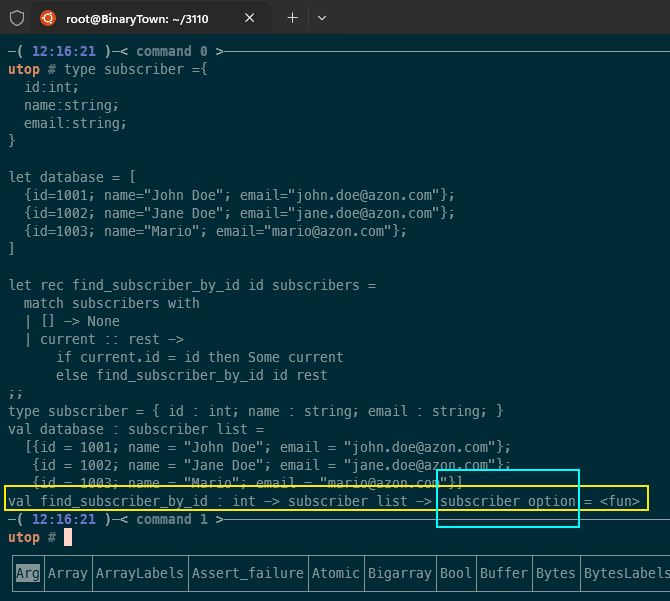Pick ArrayLabels in the completion bar
The image size is (670, 601).
[x=139, y=573]
